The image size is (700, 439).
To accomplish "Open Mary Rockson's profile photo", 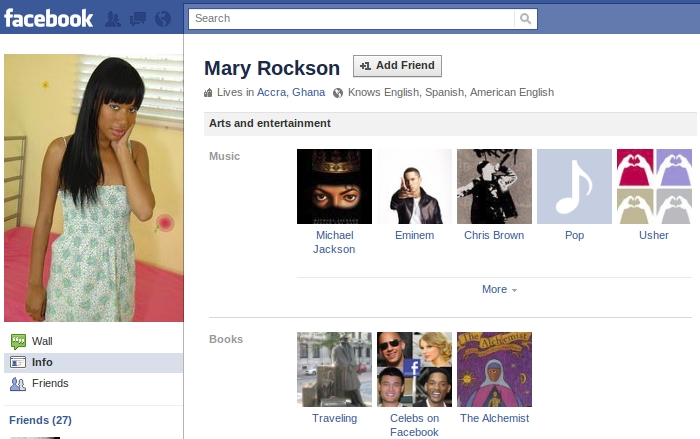I will (94, 188).
